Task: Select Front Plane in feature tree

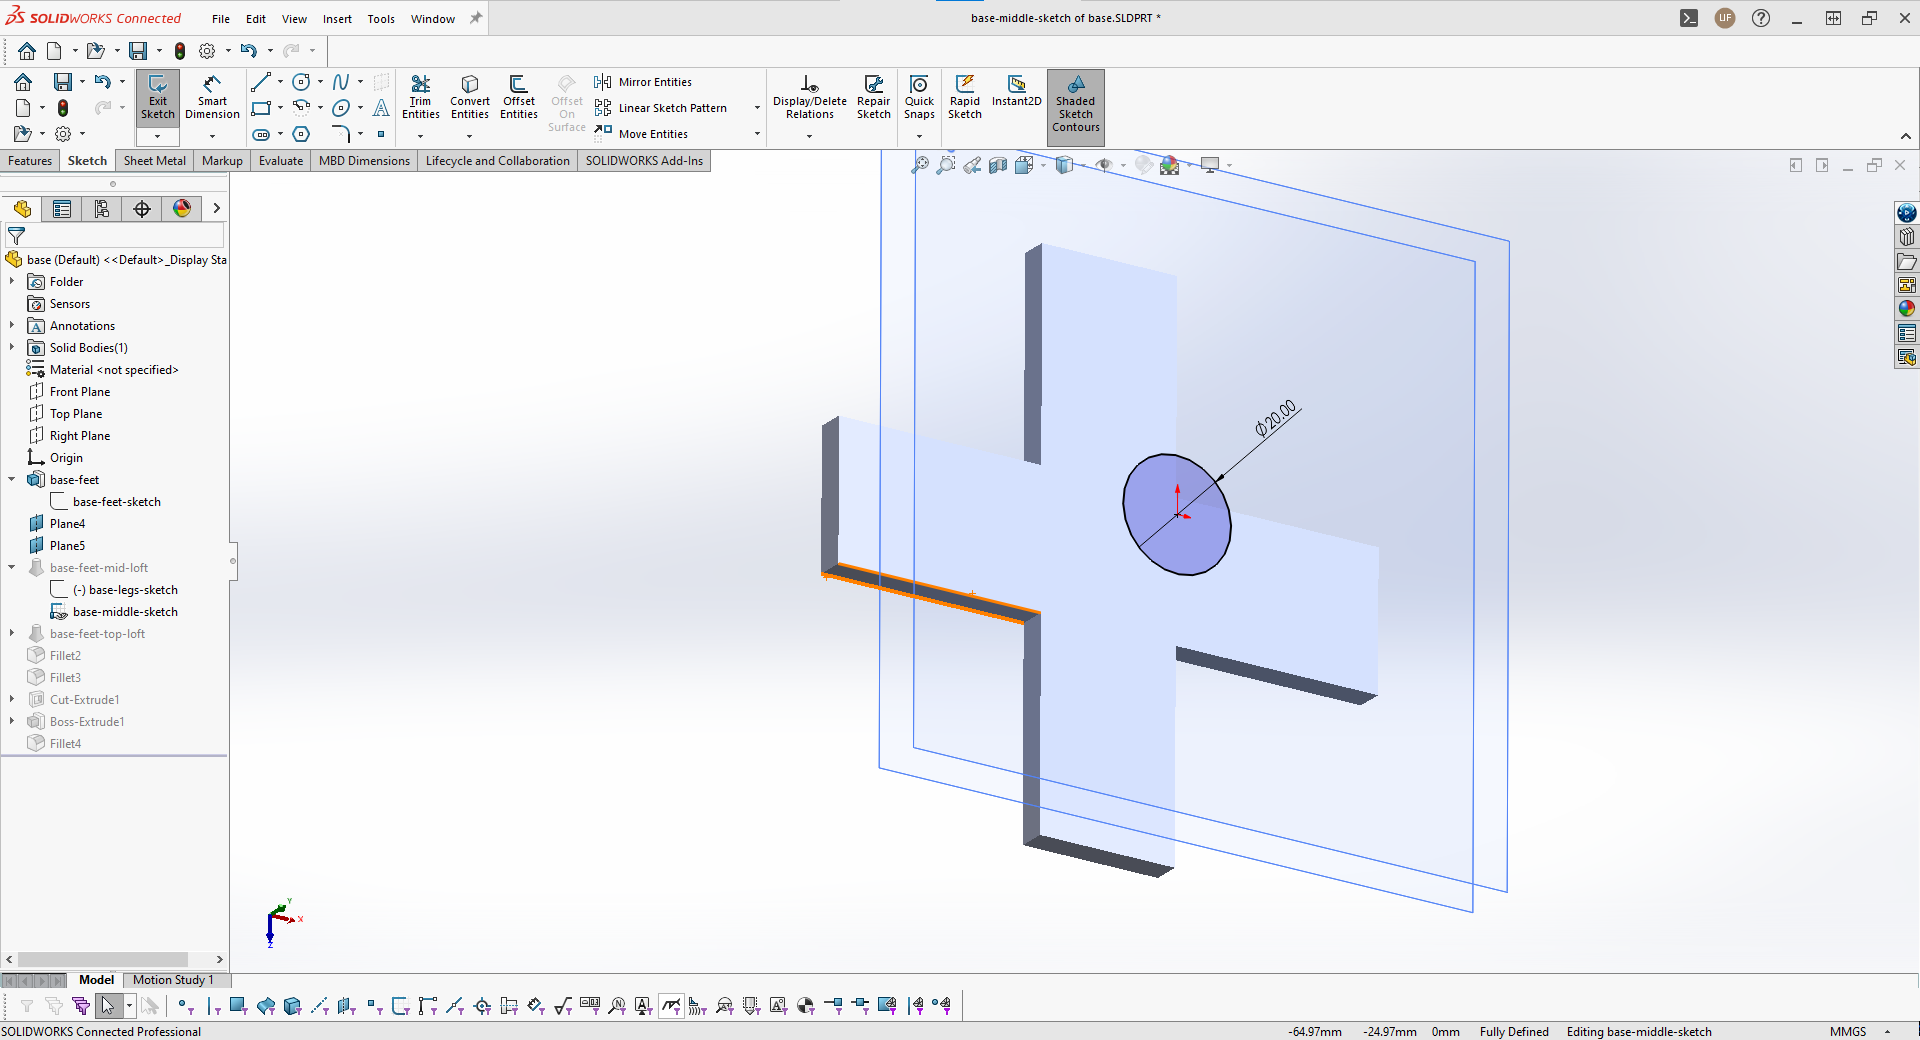Action: 80,392
